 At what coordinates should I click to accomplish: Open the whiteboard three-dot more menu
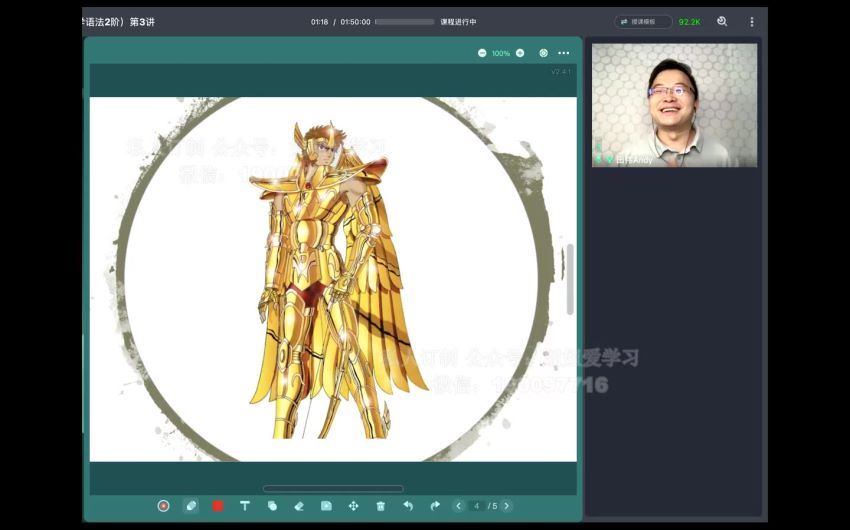pyautogui.click(x=564, y=53)
